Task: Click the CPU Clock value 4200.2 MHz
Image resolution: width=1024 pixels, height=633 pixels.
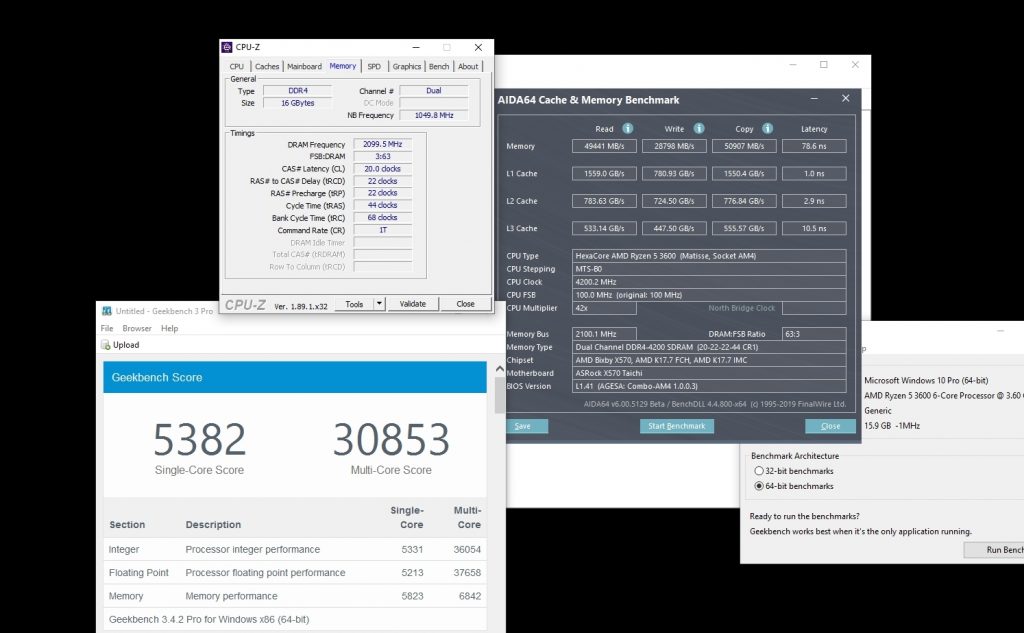Action: (x=709, y=282)
